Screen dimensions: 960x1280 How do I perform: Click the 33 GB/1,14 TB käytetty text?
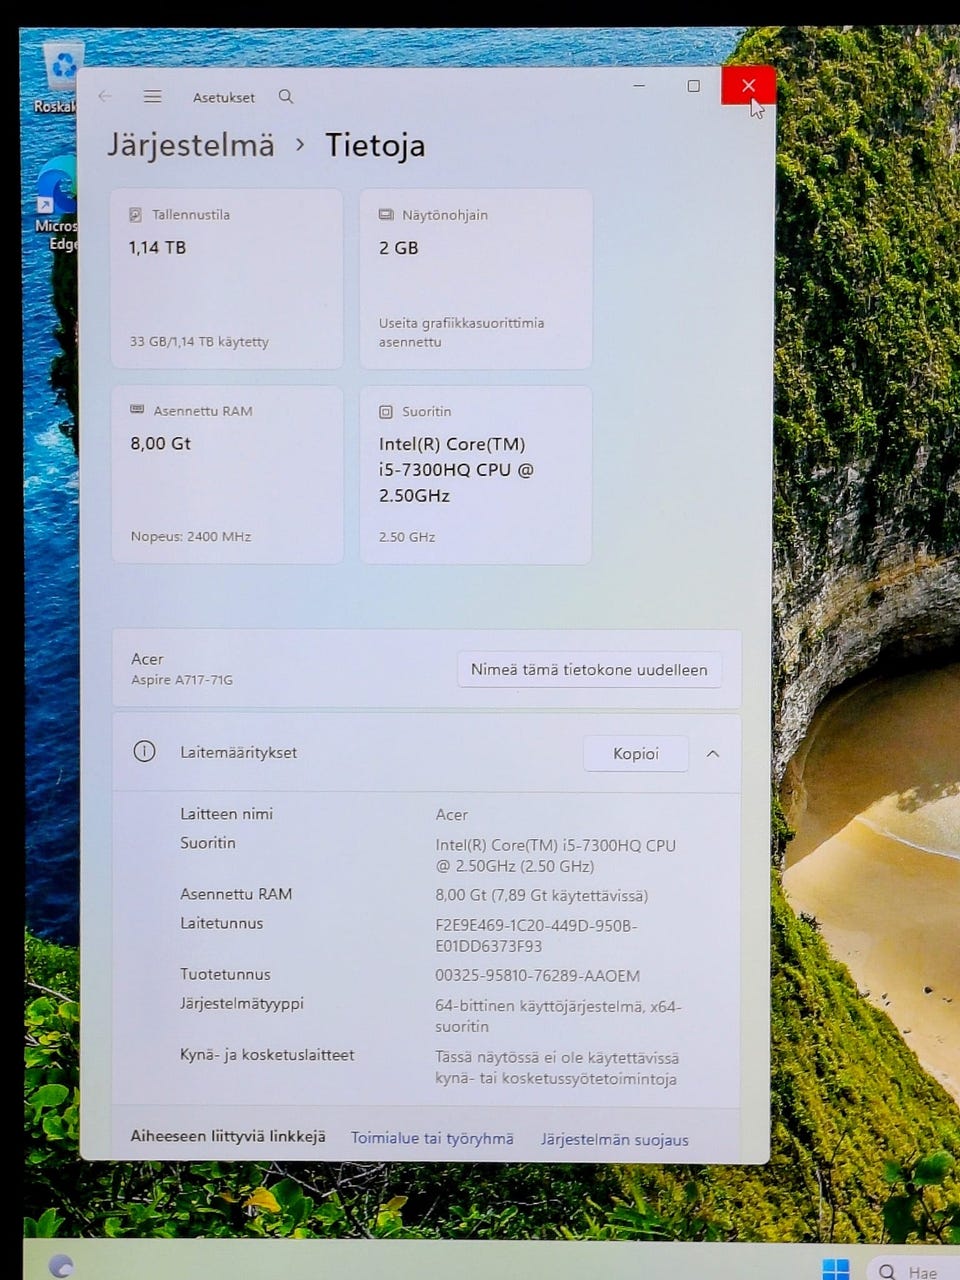(199, 341)
